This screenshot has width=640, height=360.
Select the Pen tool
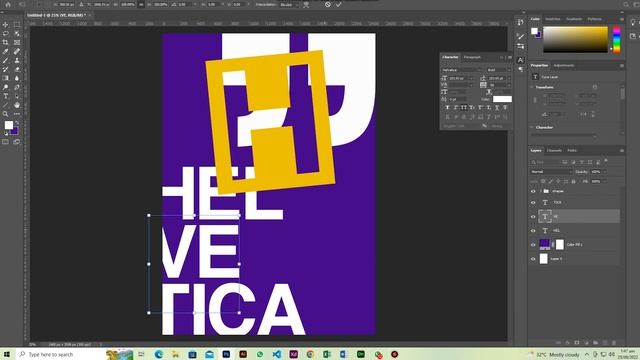(17, 87)
